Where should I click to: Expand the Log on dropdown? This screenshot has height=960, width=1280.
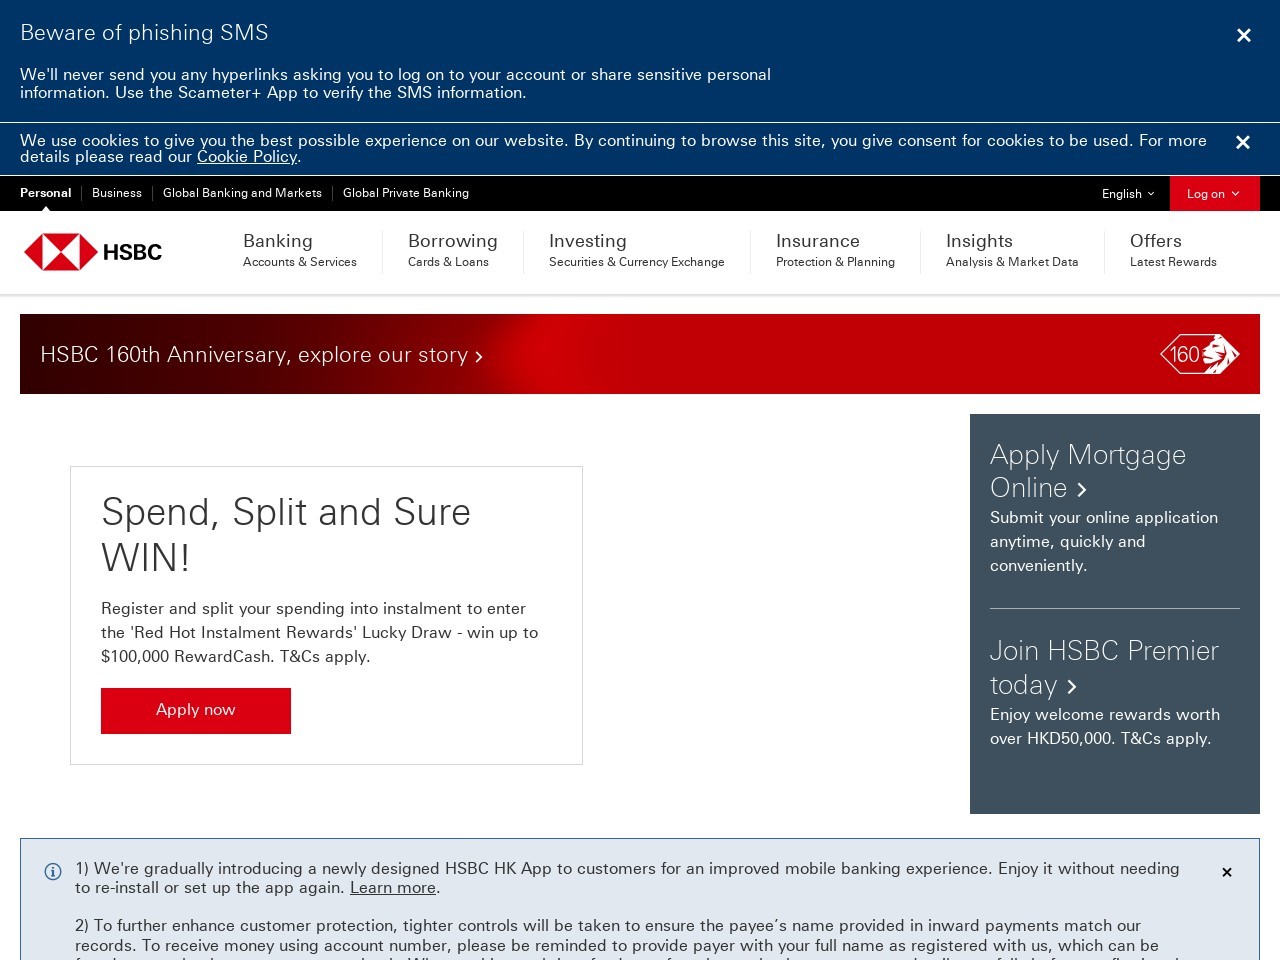(1214, 194)
